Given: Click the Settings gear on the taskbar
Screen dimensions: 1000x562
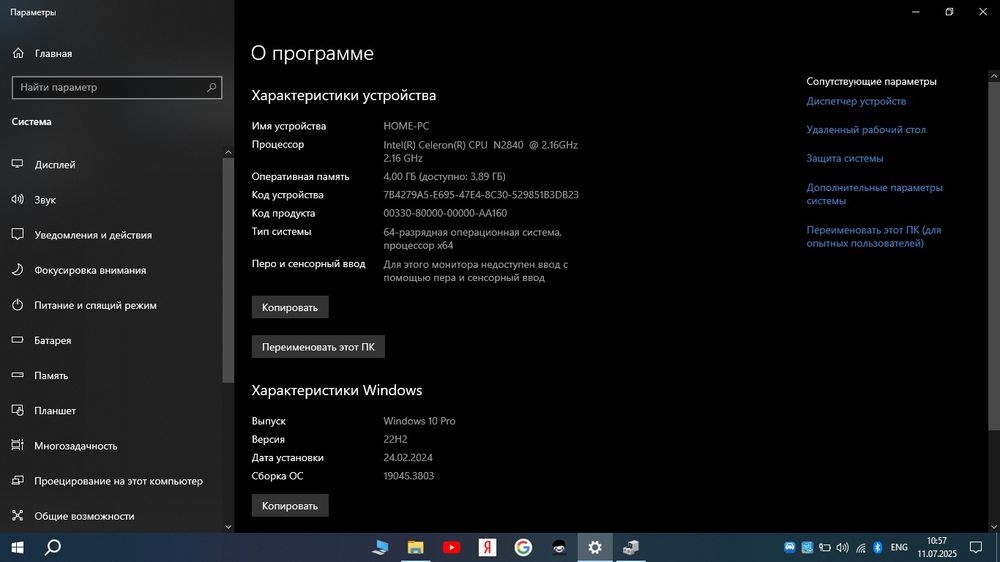Looking at the screenshot, I should (x=594, y=547).
